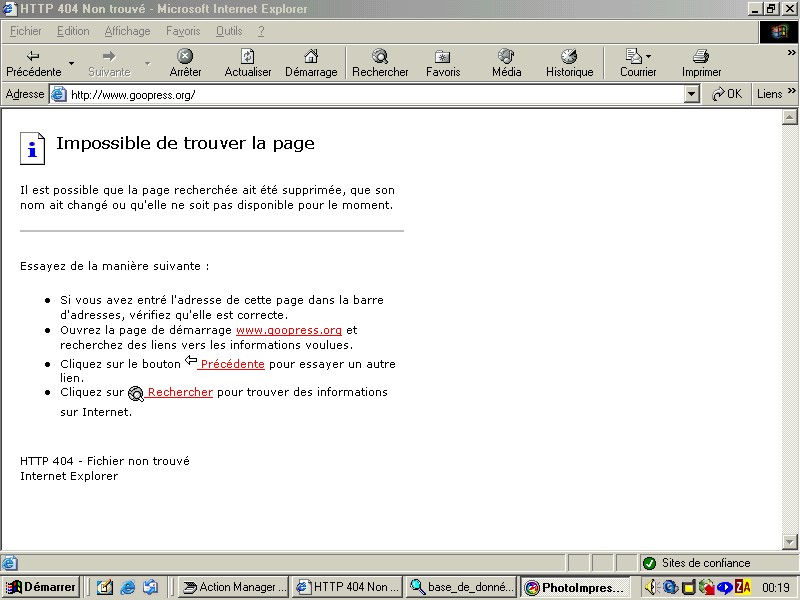This screenshot has height=600, width=800.
Task: Switch to base_de_donné taskbar button
Action: pyautogui.click(x=462, y=587)
